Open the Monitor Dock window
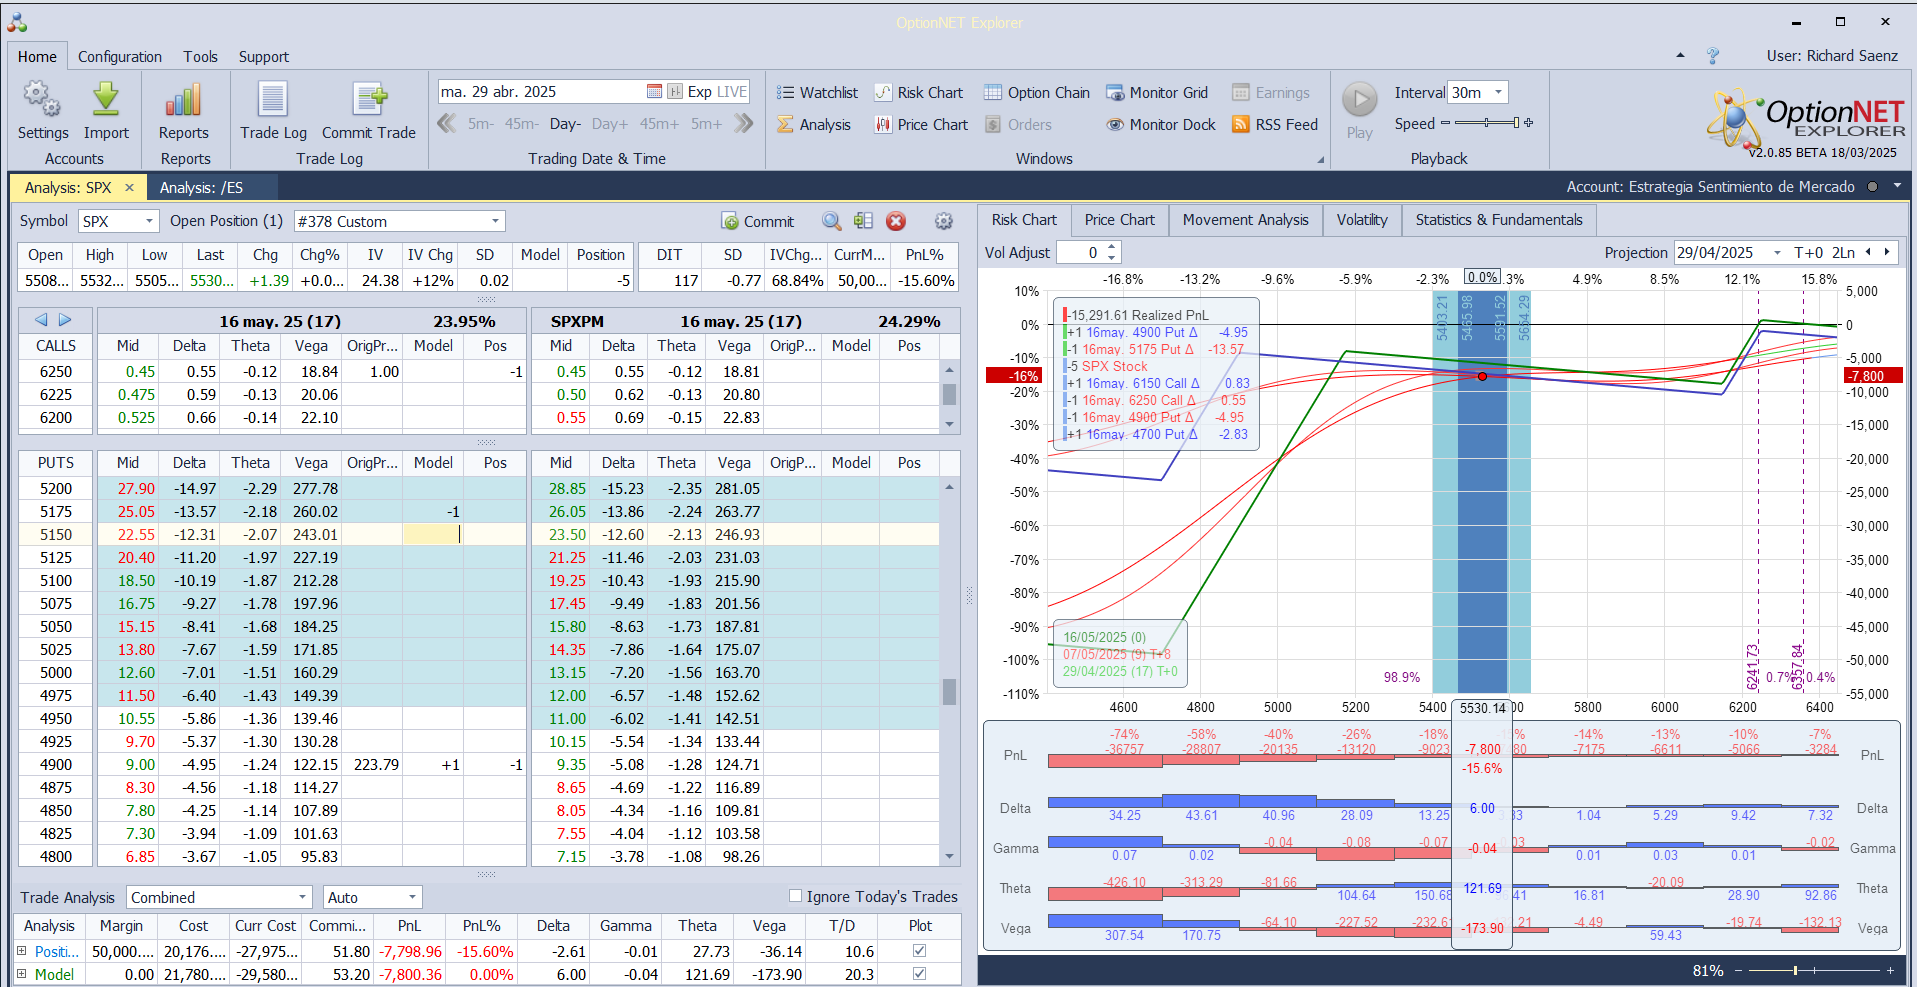 tap(1161, 125)
